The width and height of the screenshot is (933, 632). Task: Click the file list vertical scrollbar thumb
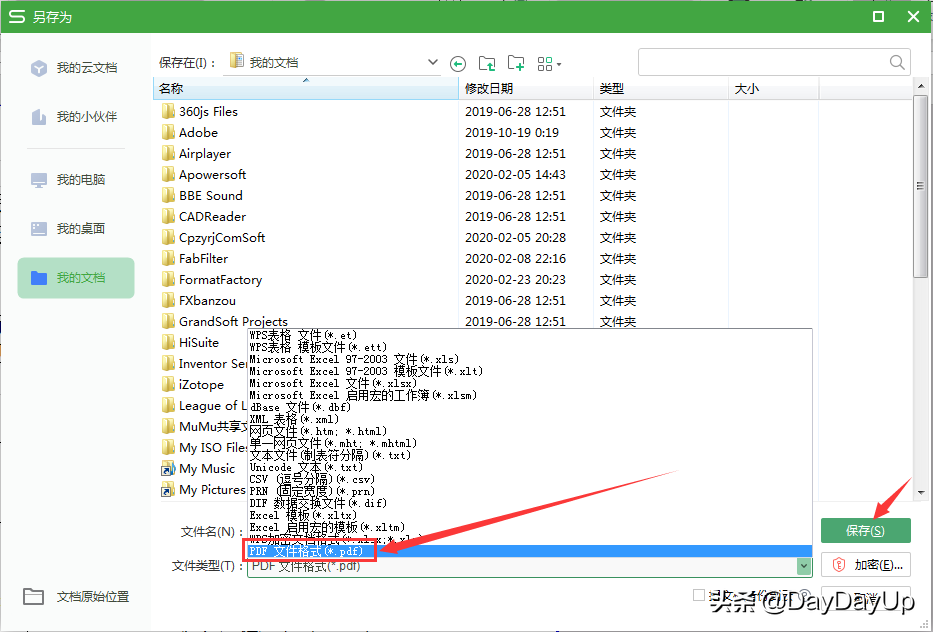(x=921, y=186)
